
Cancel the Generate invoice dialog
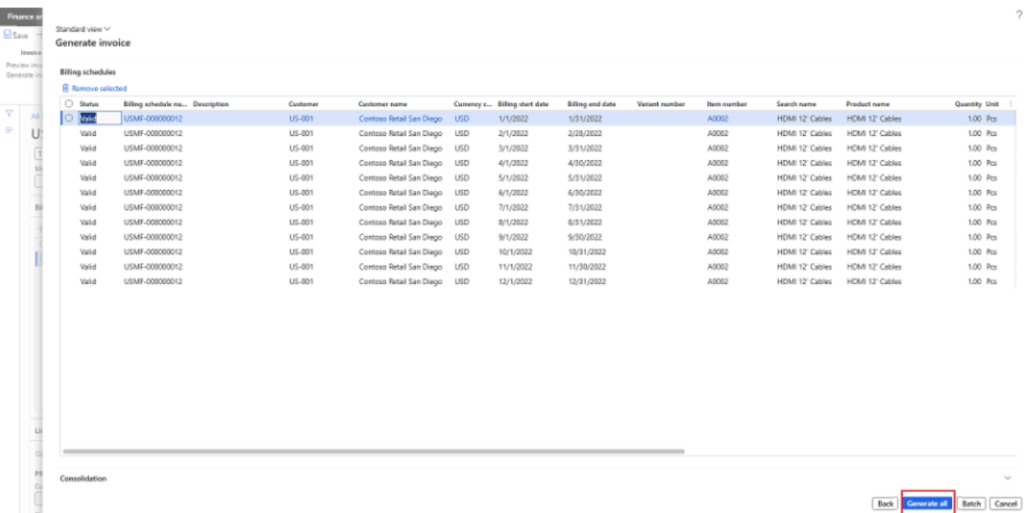(x=1005, y=503)
